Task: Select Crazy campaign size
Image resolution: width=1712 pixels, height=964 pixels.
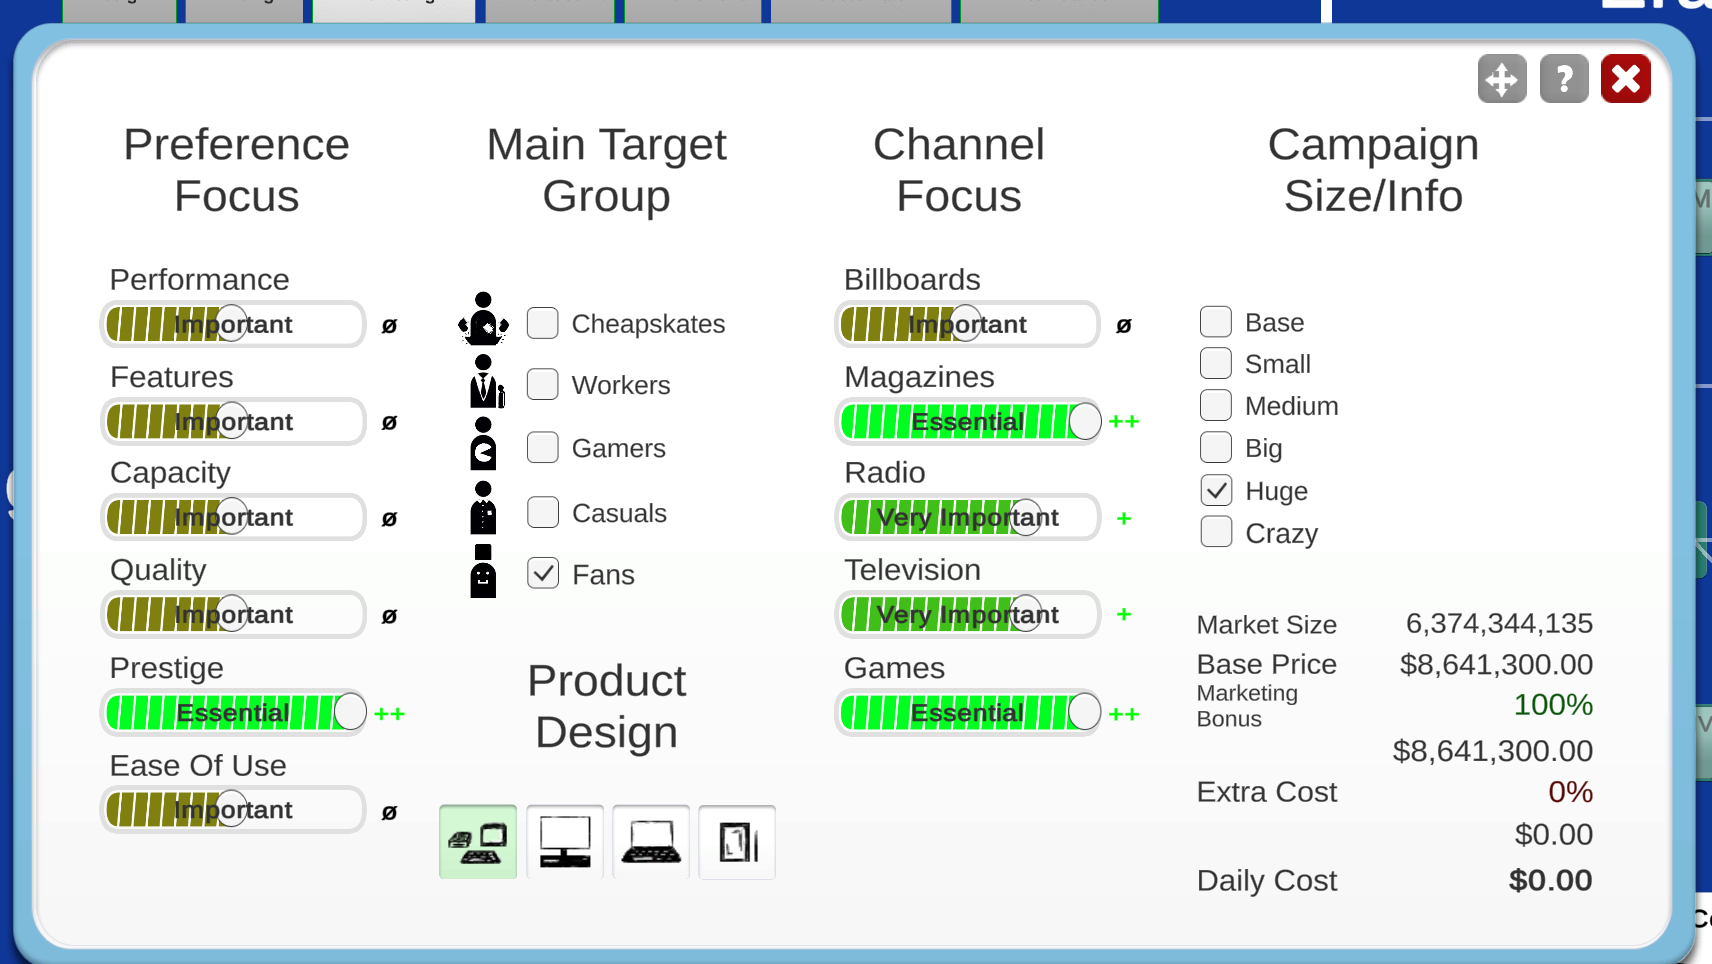Action: 1216,532
